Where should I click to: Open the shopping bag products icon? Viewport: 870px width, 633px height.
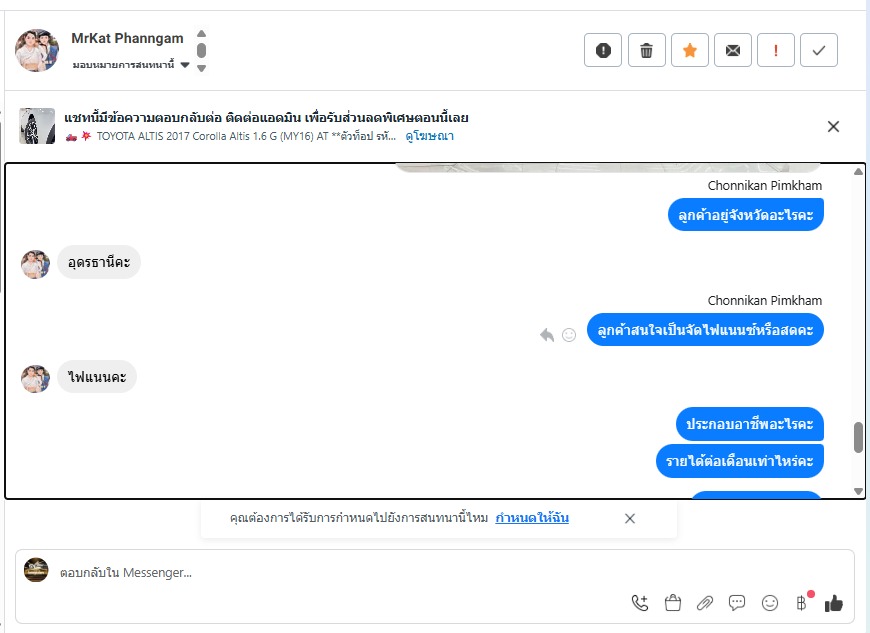(672, 603)
